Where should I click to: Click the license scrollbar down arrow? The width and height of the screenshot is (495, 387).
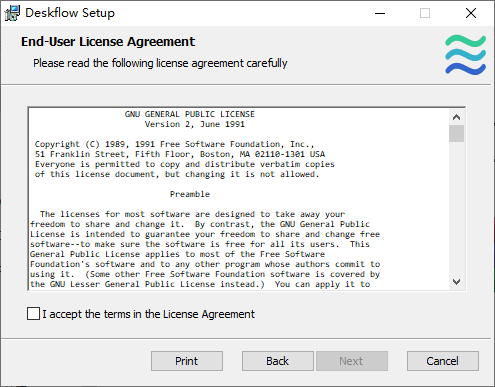coord(456,282)
